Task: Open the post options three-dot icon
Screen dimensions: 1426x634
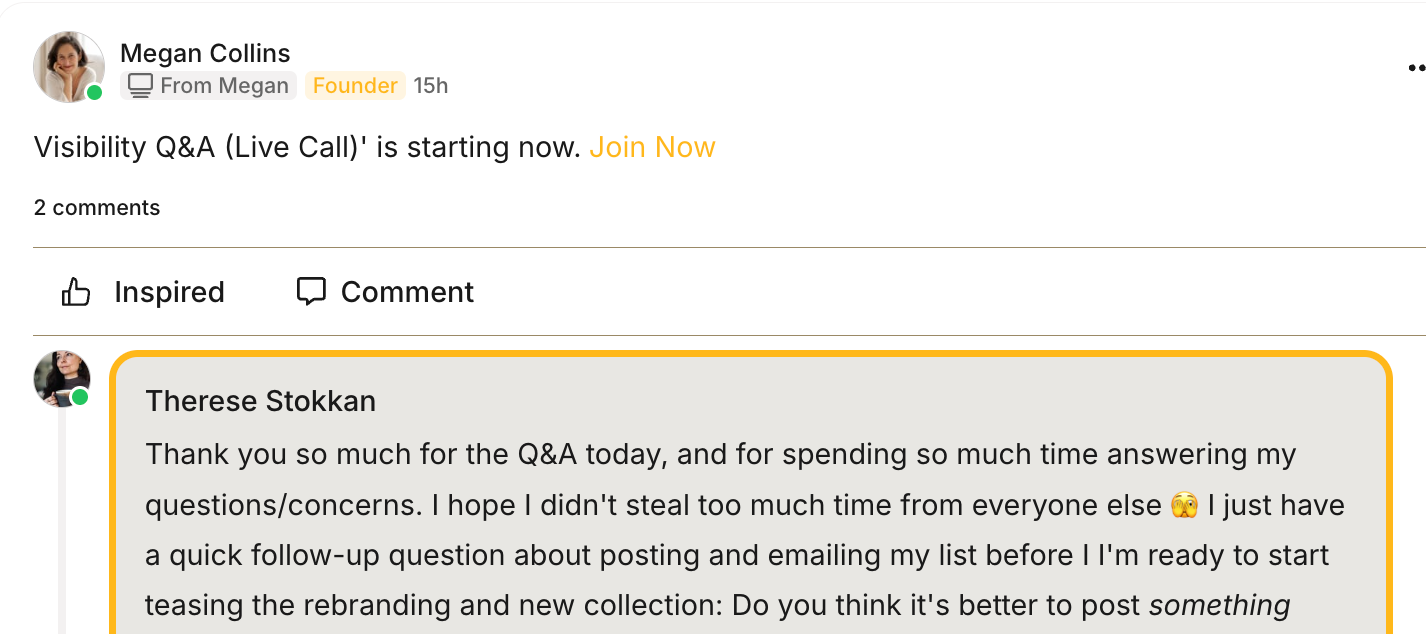Action: click(1416, 67)
